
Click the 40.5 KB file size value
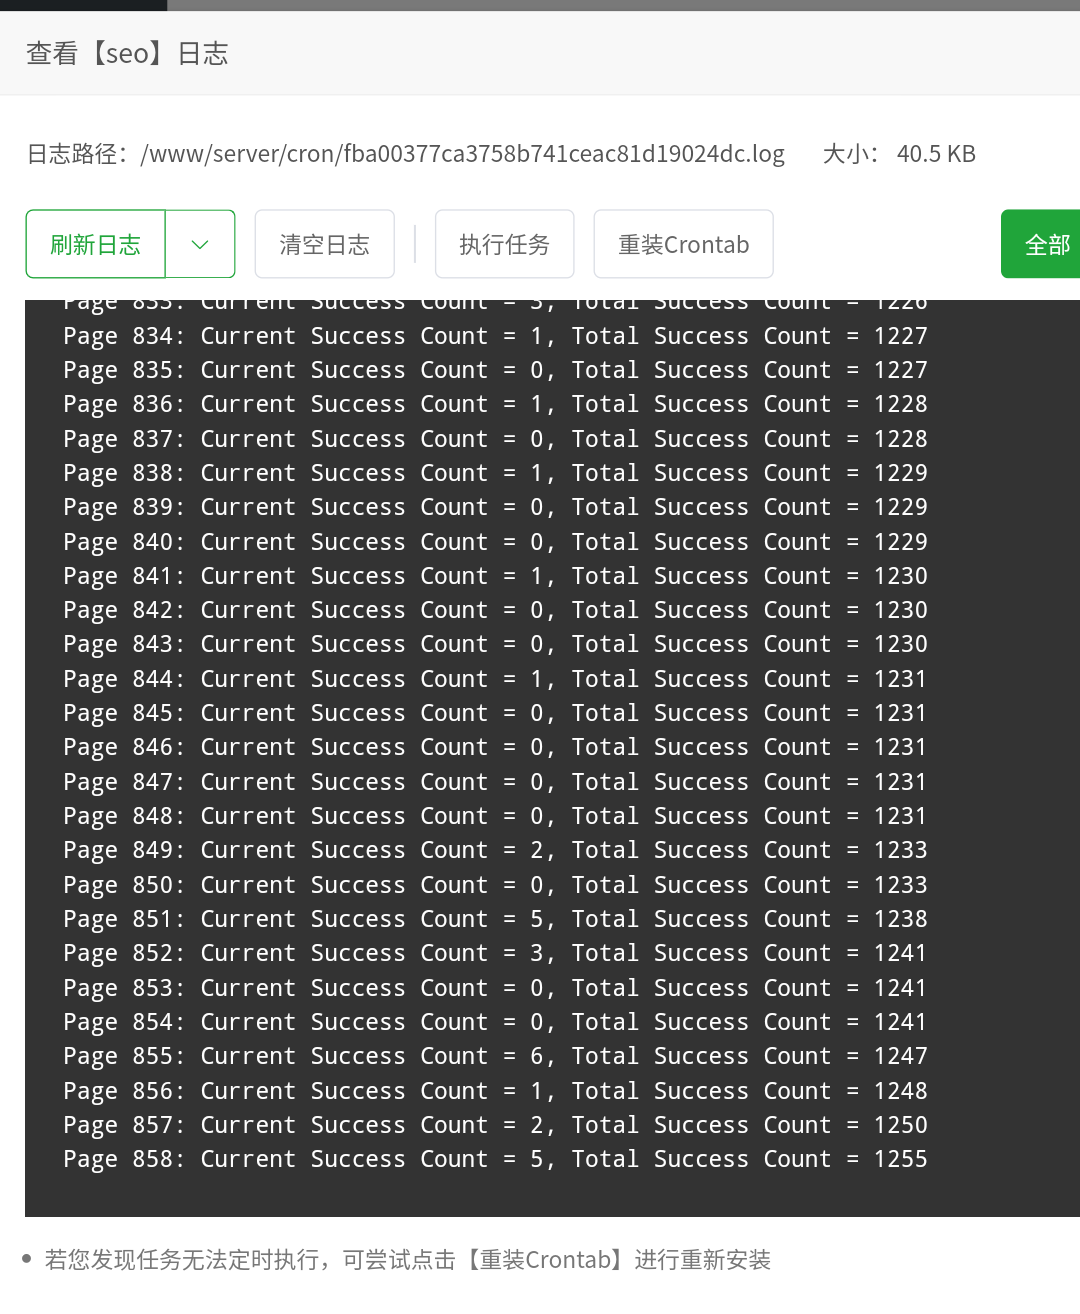tap(935, 154)
